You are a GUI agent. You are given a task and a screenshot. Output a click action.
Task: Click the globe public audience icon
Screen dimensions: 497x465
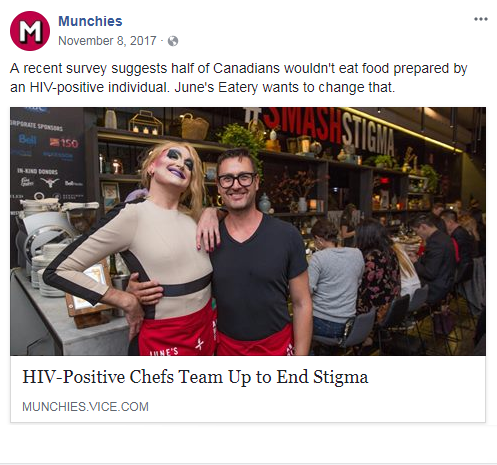(173, 41)
